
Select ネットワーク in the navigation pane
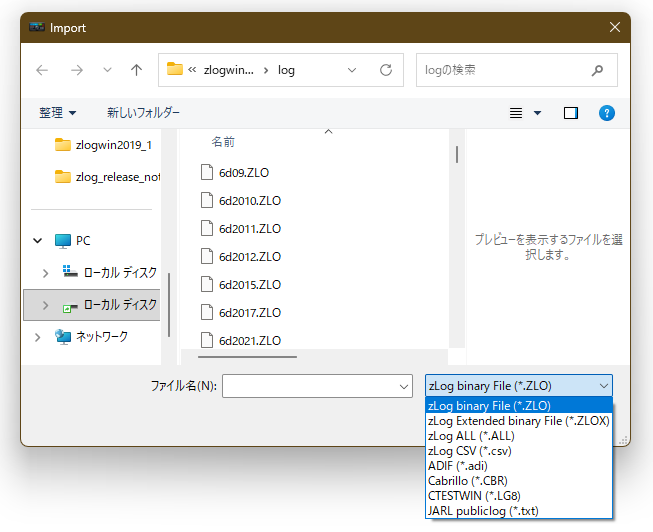[x=91, y=337]
